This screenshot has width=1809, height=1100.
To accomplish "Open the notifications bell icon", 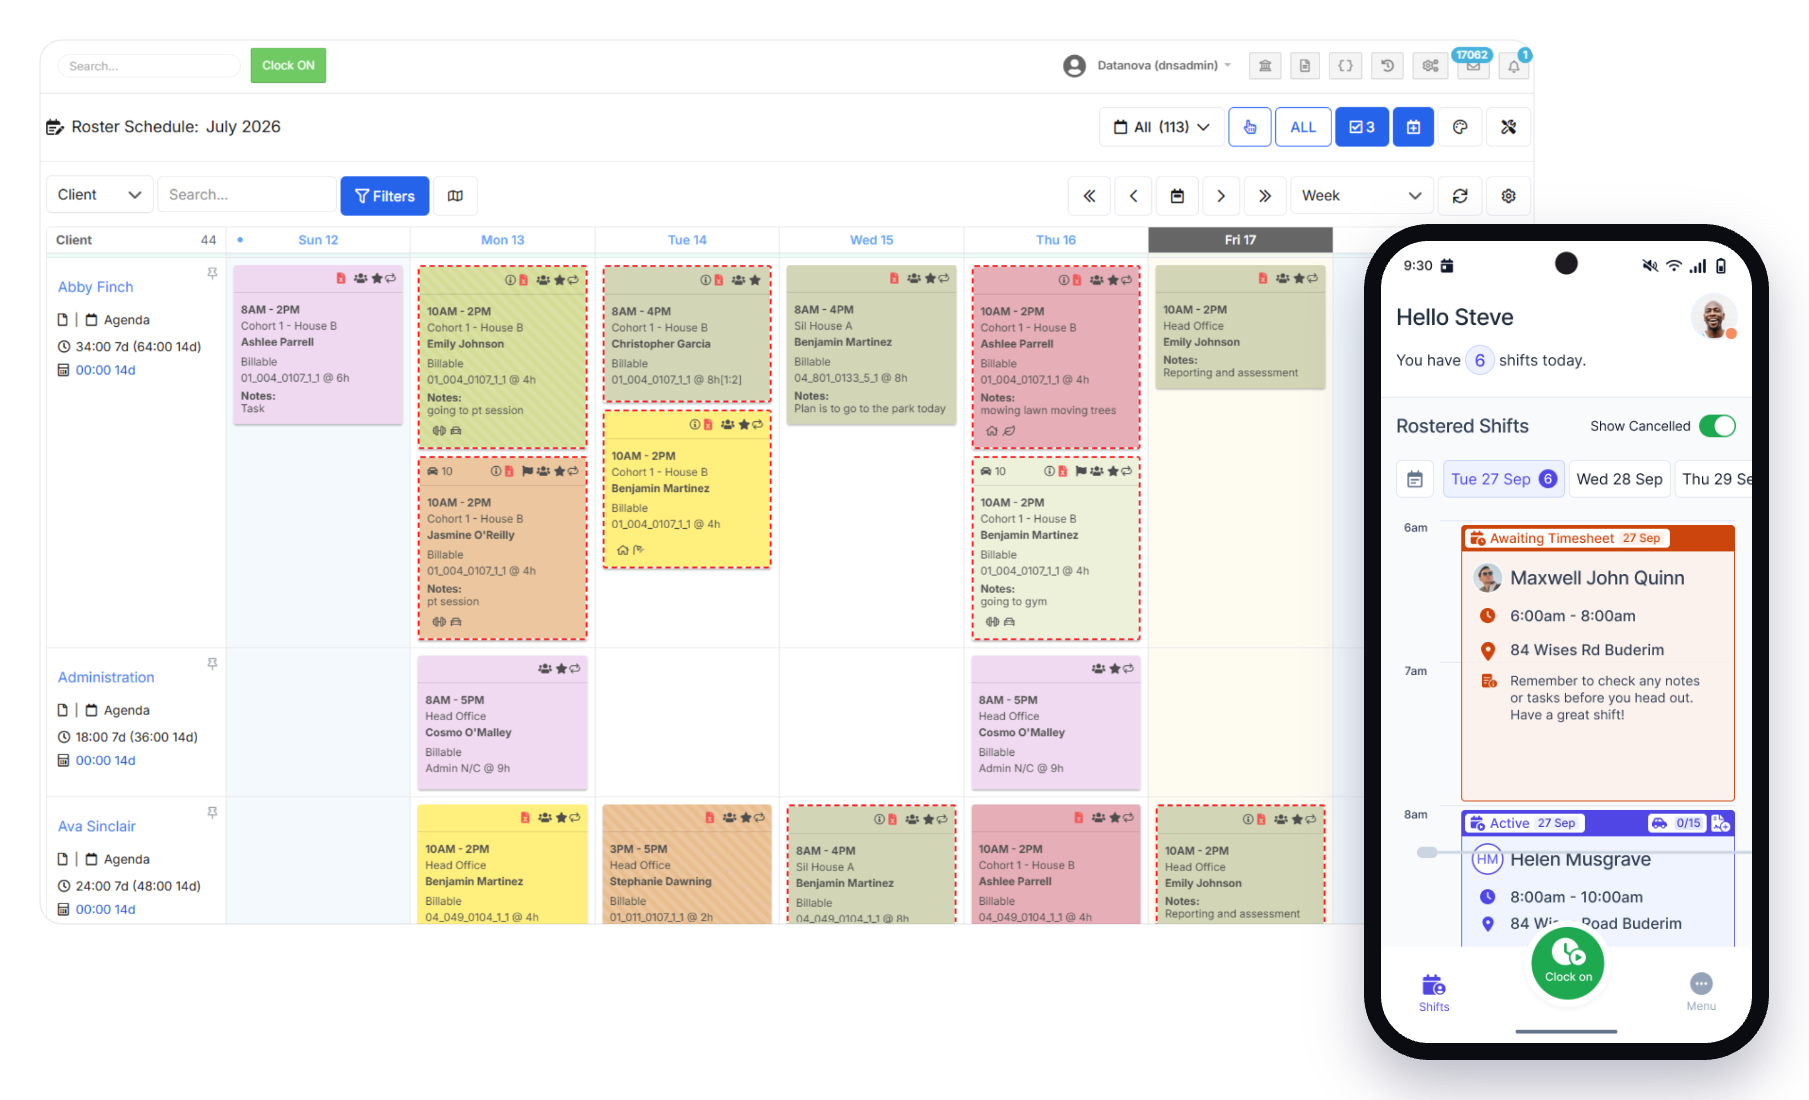I will (1514, 66).
